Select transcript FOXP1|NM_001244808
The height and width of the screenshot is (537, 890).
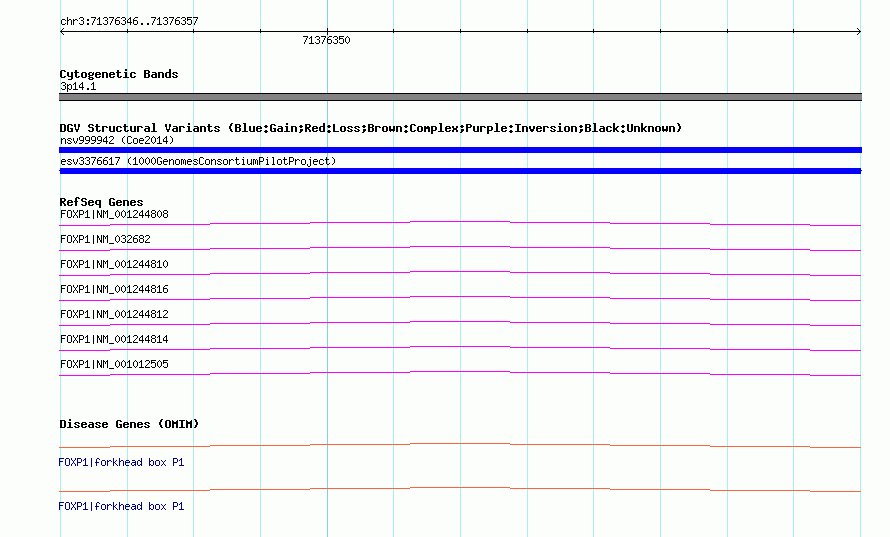coord(114,215)
